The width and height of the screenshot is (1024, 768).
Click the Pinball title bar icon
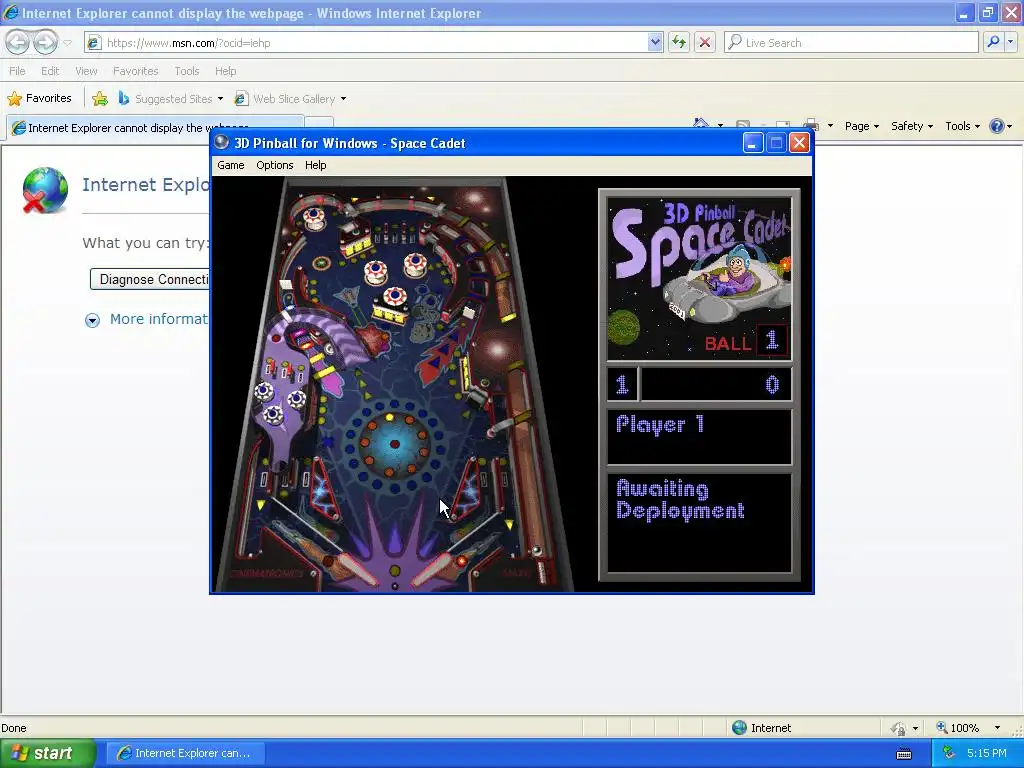click(x=221, y=142)
